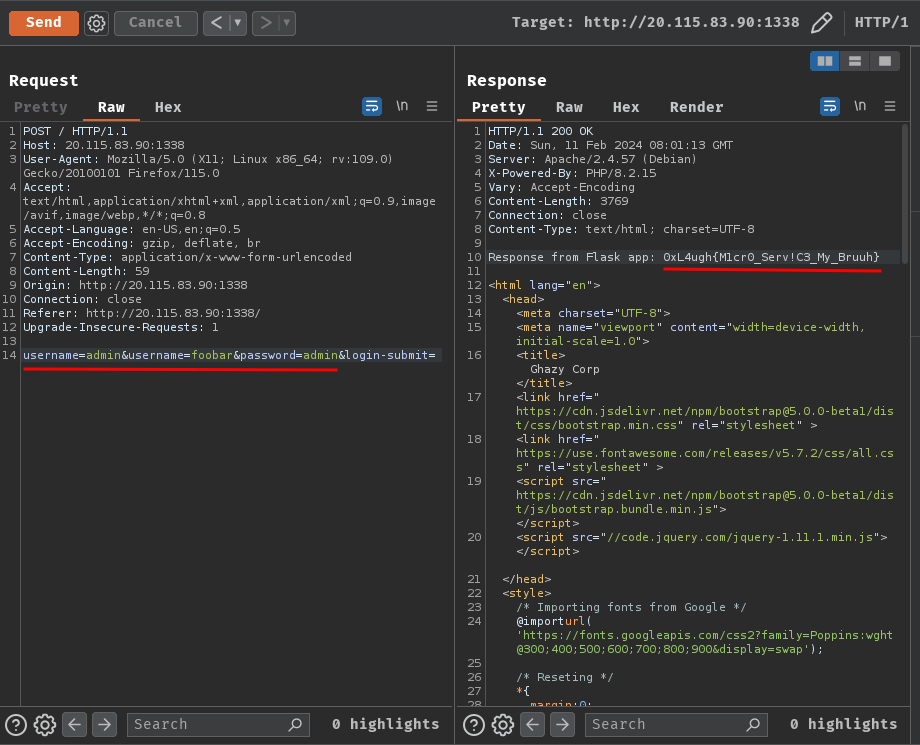Open help icon below Request pane
This screenshot has height=745, width=920.
point(16,725)
